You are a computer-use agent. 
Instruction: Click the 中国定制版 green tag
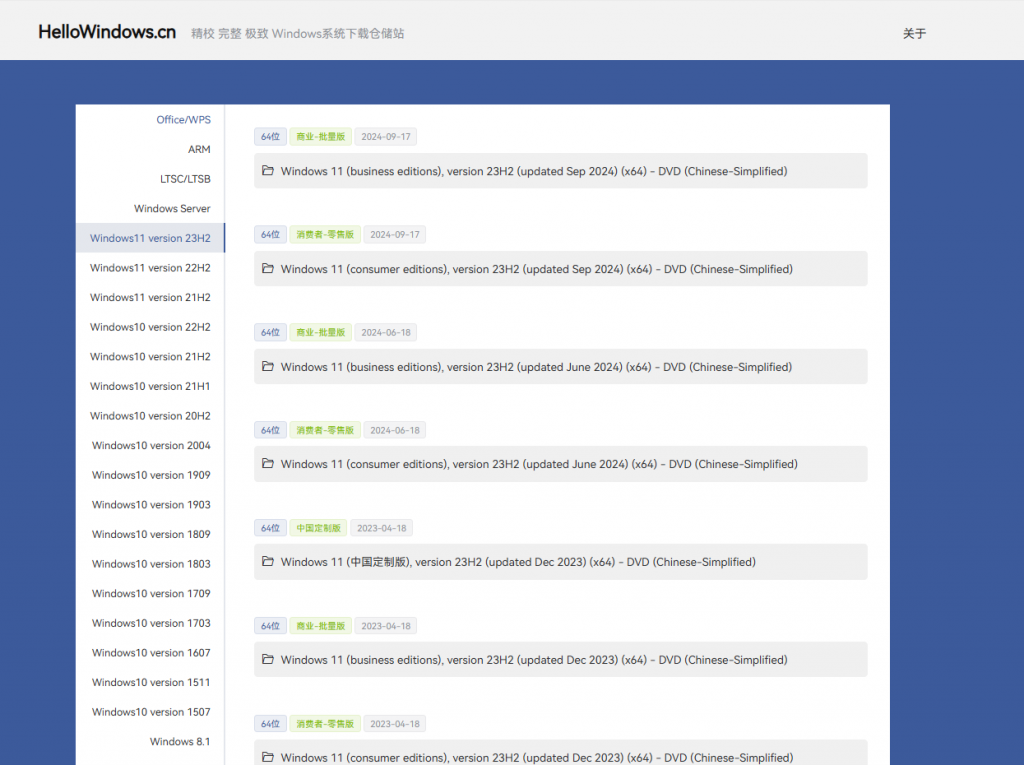[318, 528]
